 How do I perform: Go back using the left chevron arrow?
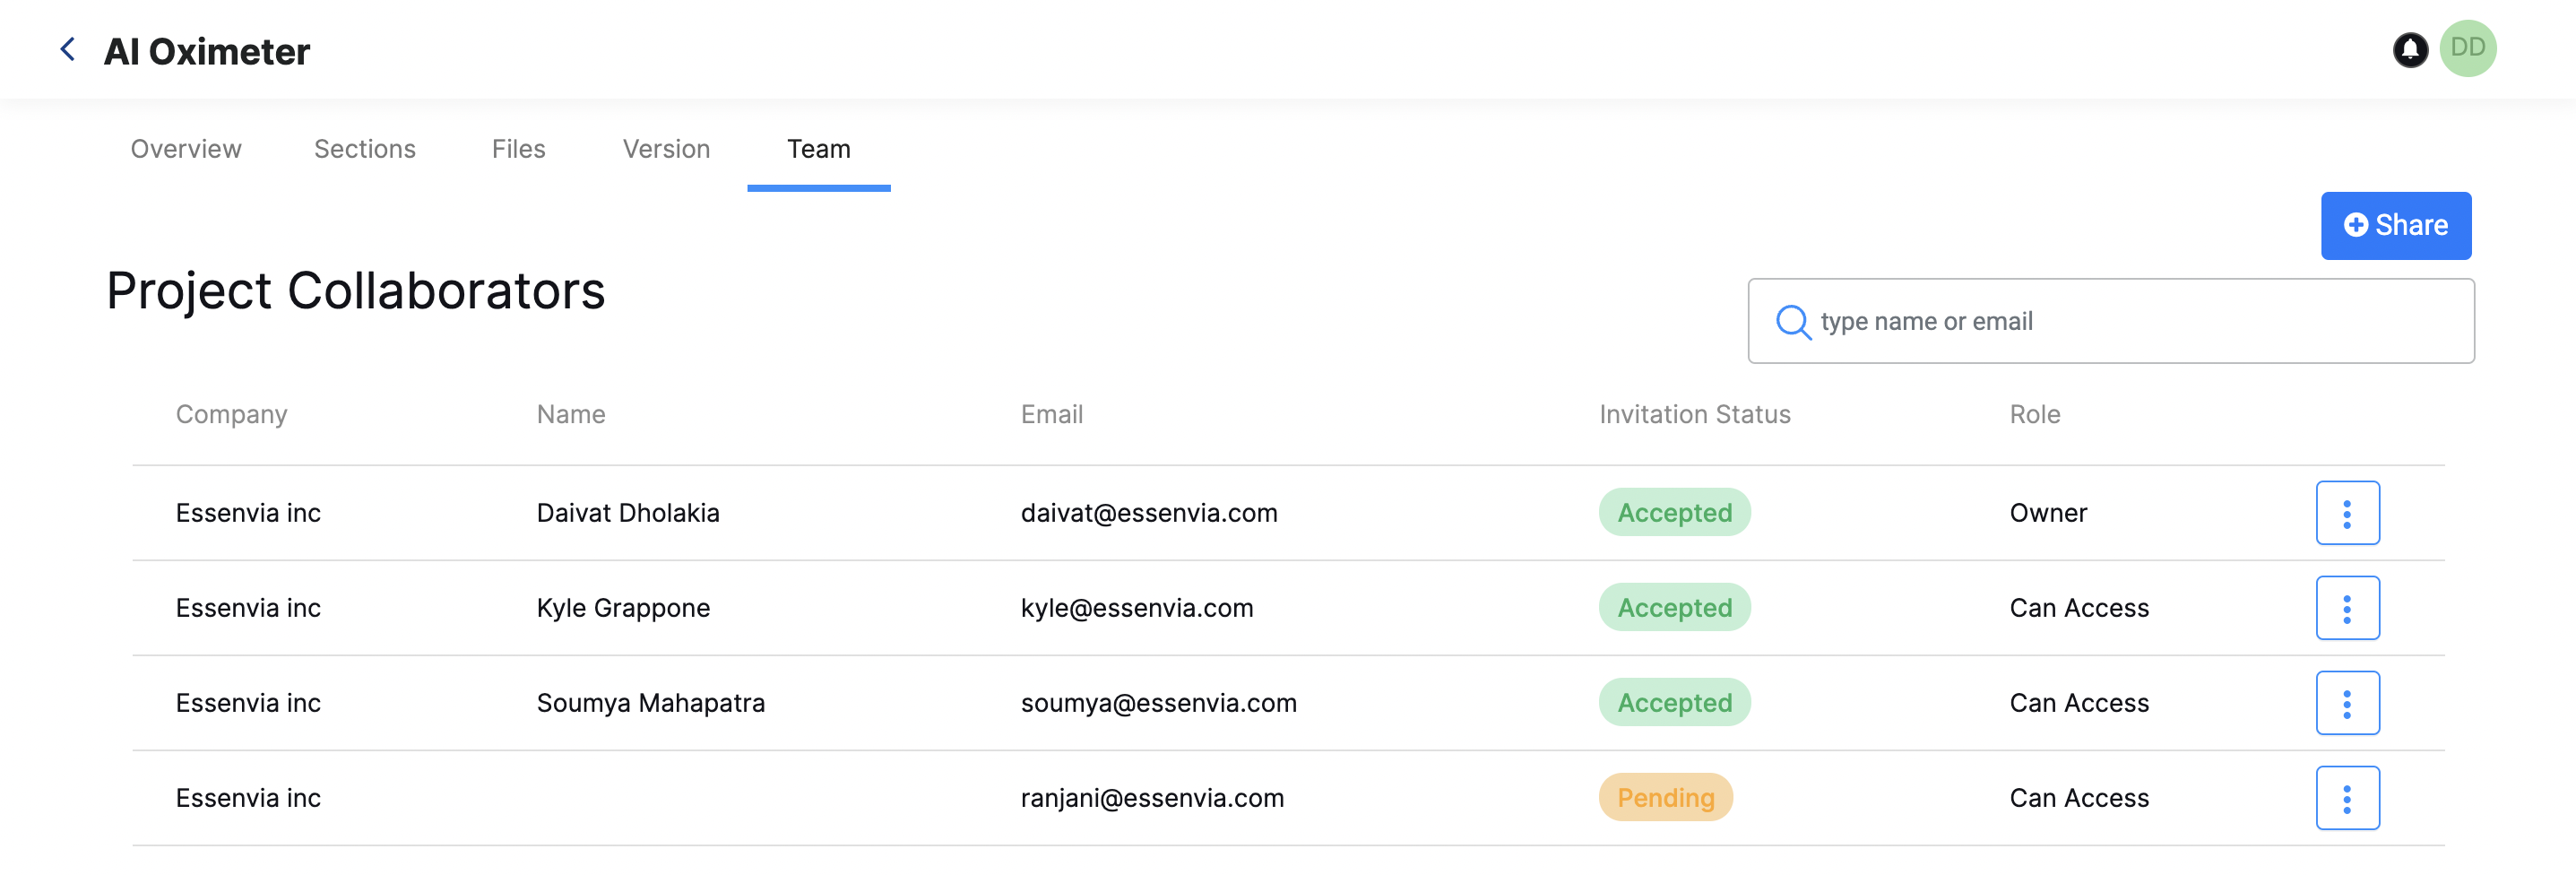68,49
